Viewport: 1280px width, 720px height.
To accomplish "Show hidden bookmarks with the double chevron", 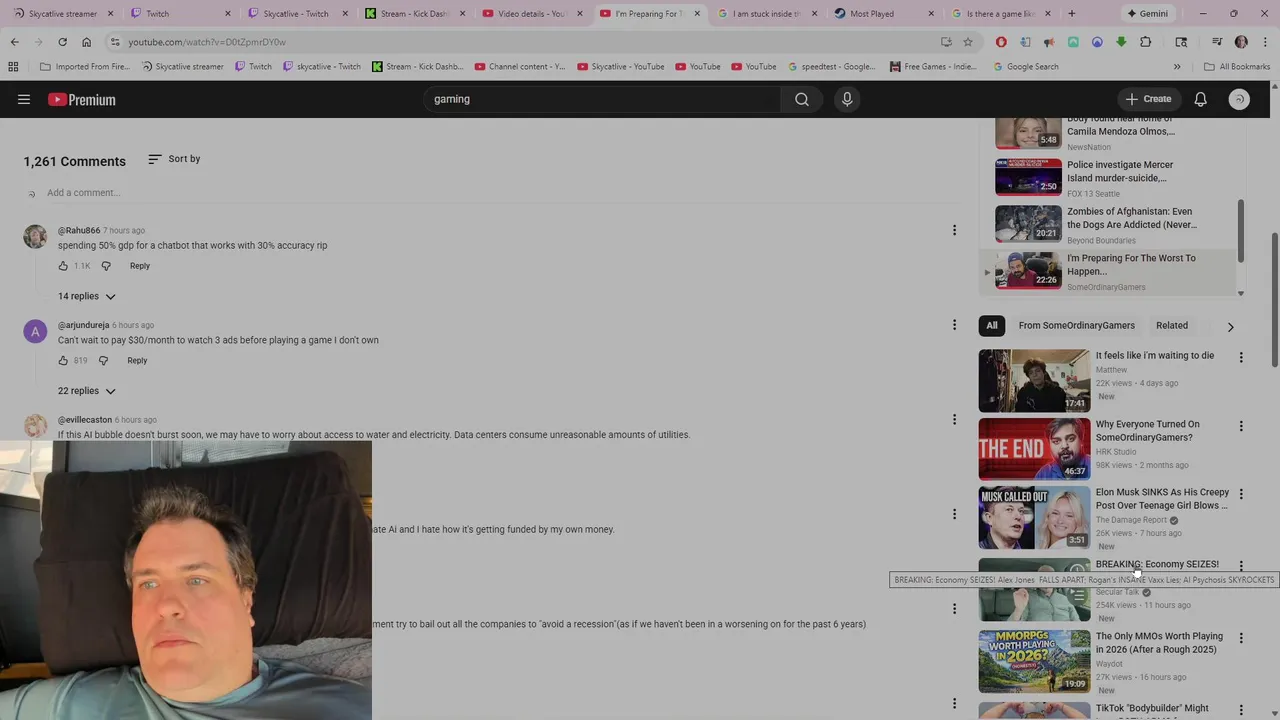I will pos(1177,67).
